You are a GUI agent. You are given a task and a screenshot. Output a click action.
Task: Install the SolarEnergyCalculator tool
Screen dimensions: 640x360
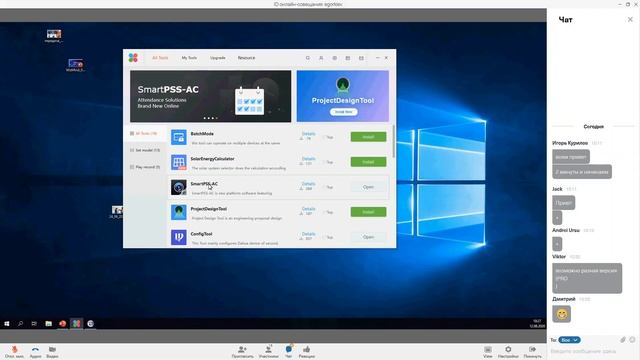(368, 162)
